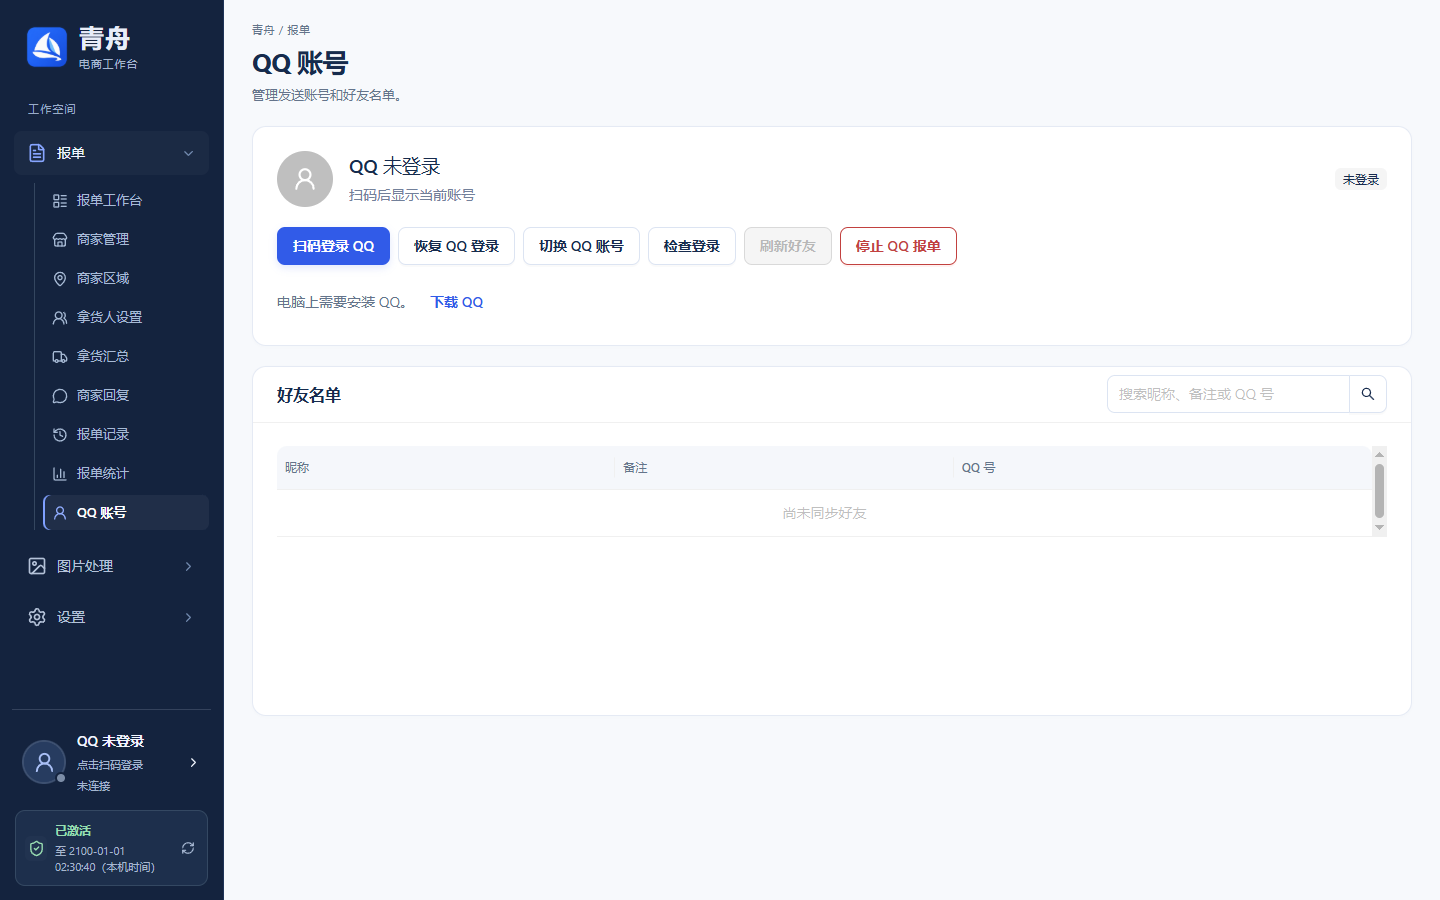Open QQ login panel arrow at sidebar bottom
Viewport: 1440px width, 900px height.
[x=193, y=762]
